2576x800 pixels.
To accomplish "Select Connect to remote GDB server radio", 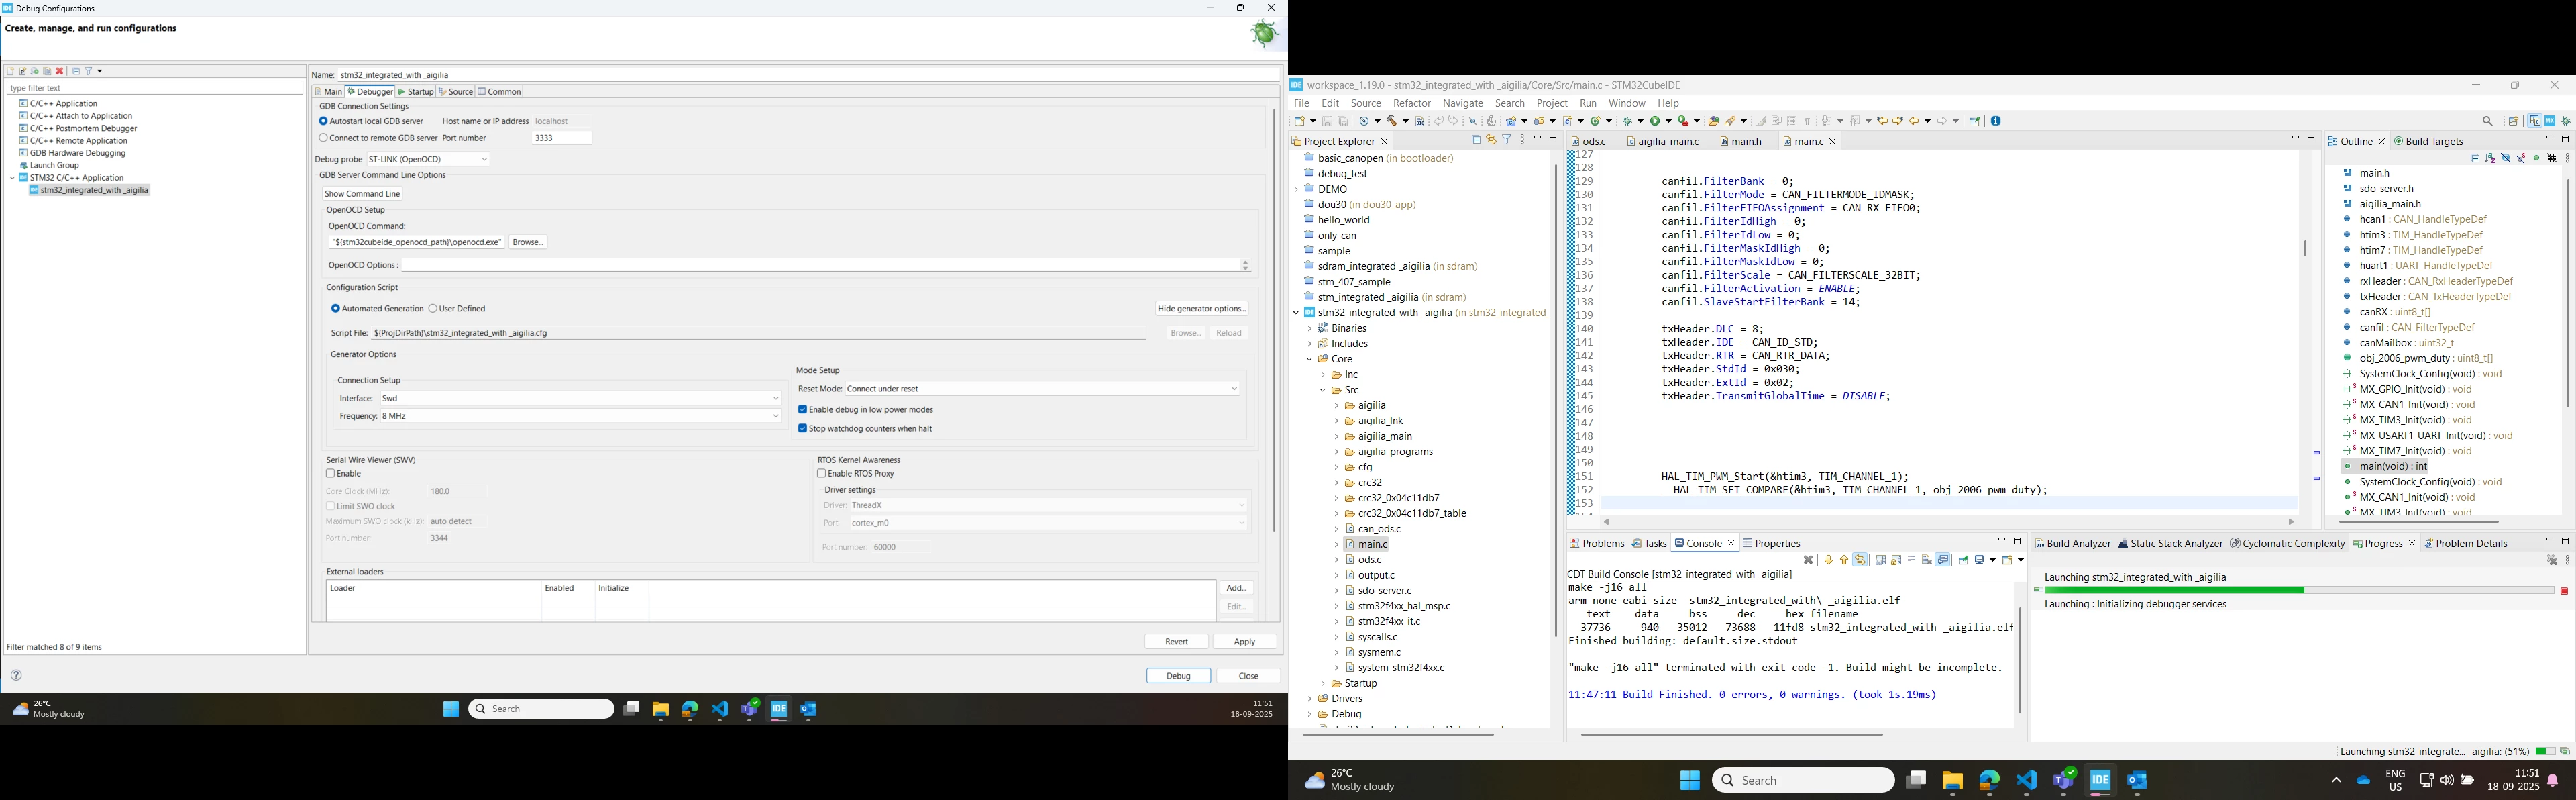I will (323, 138).
